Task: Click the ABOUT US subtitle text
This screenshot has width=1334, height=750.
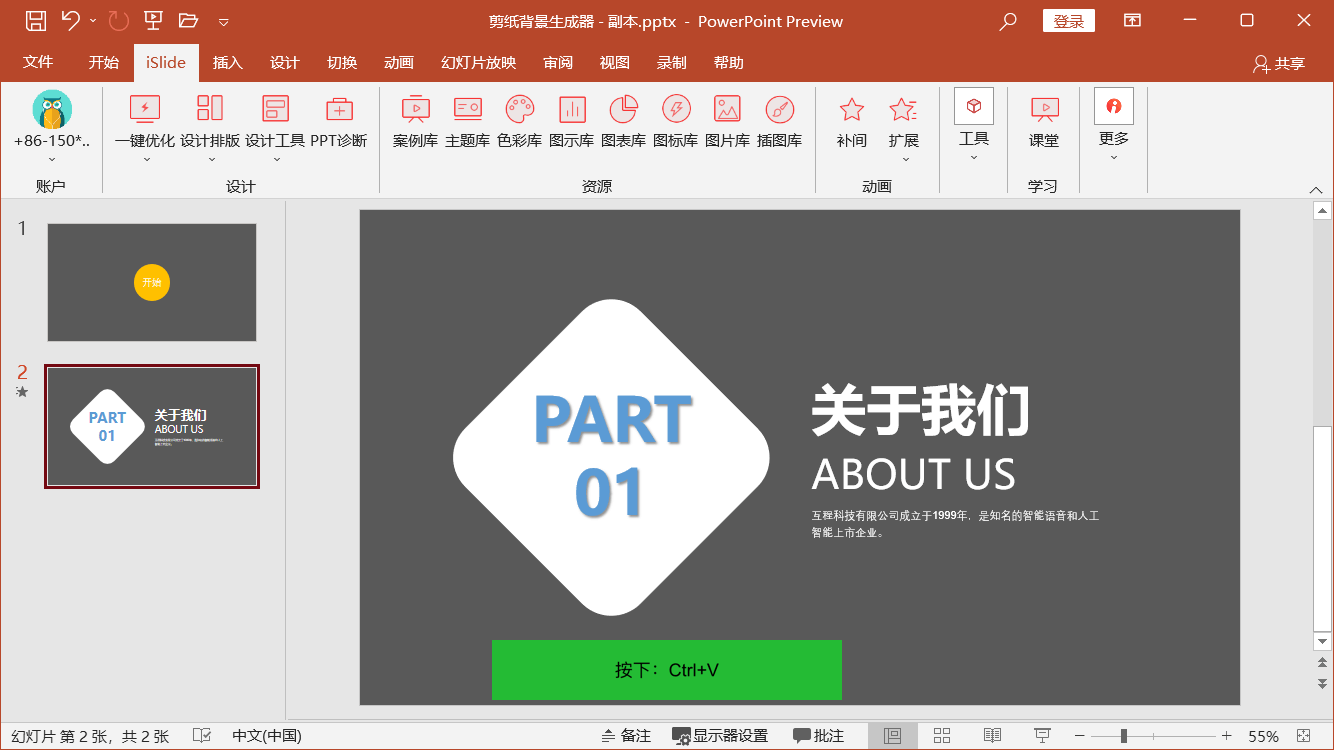Action: pyautogui.click(x=913, y=475)
